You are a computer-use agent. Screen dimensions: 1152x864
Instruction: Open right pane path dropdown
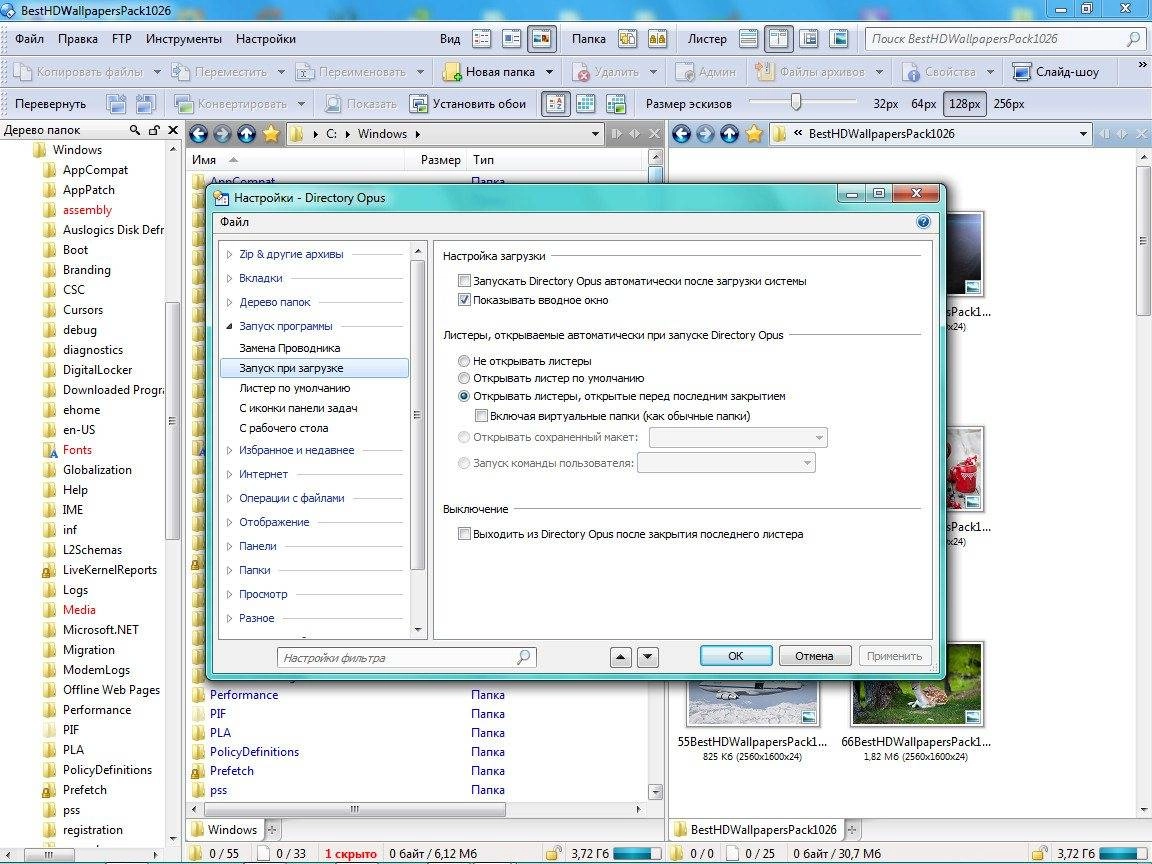point(1083,134)
